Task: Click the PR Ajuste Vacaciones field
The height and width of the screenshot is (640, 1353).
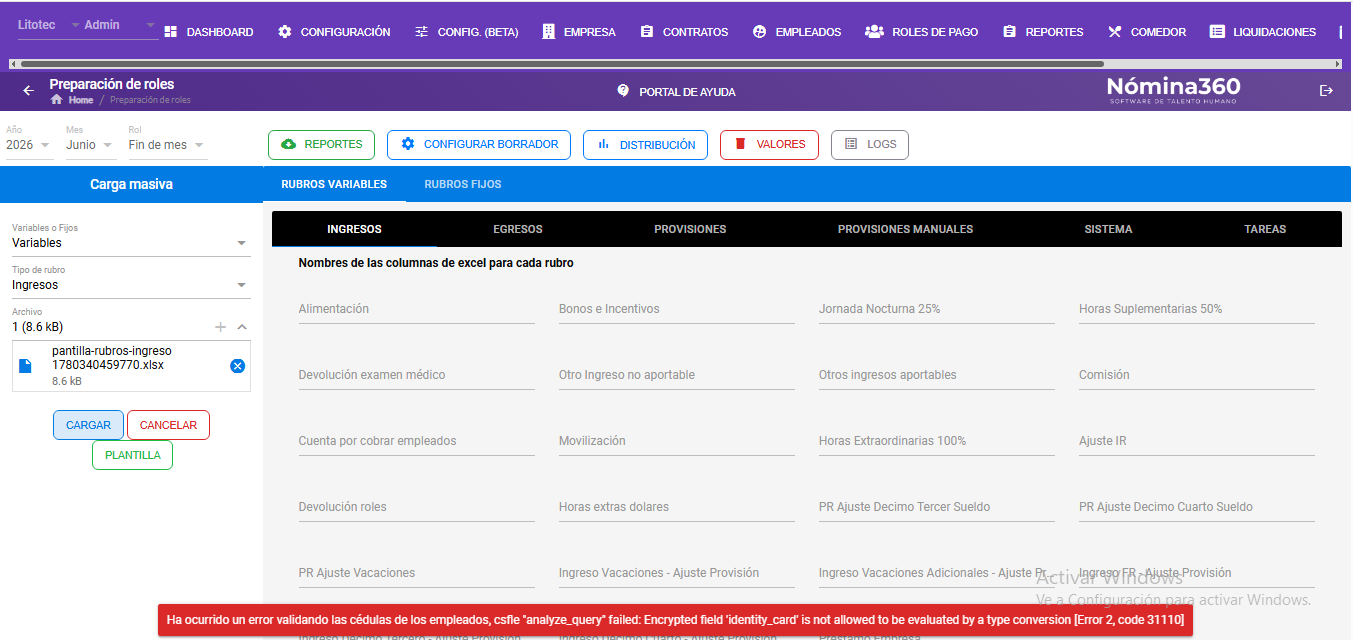Action: click(416, 573)
